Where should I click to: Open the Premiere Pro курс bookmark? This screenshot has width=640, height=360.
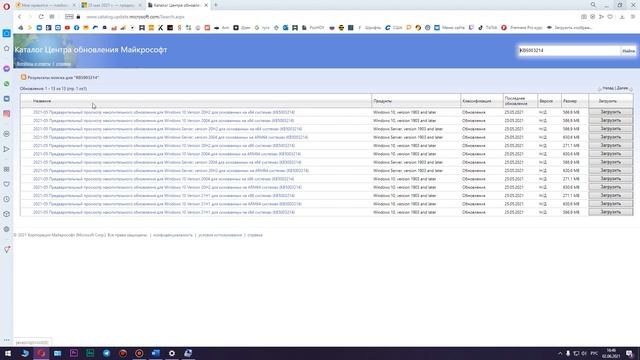click(522, 28)
